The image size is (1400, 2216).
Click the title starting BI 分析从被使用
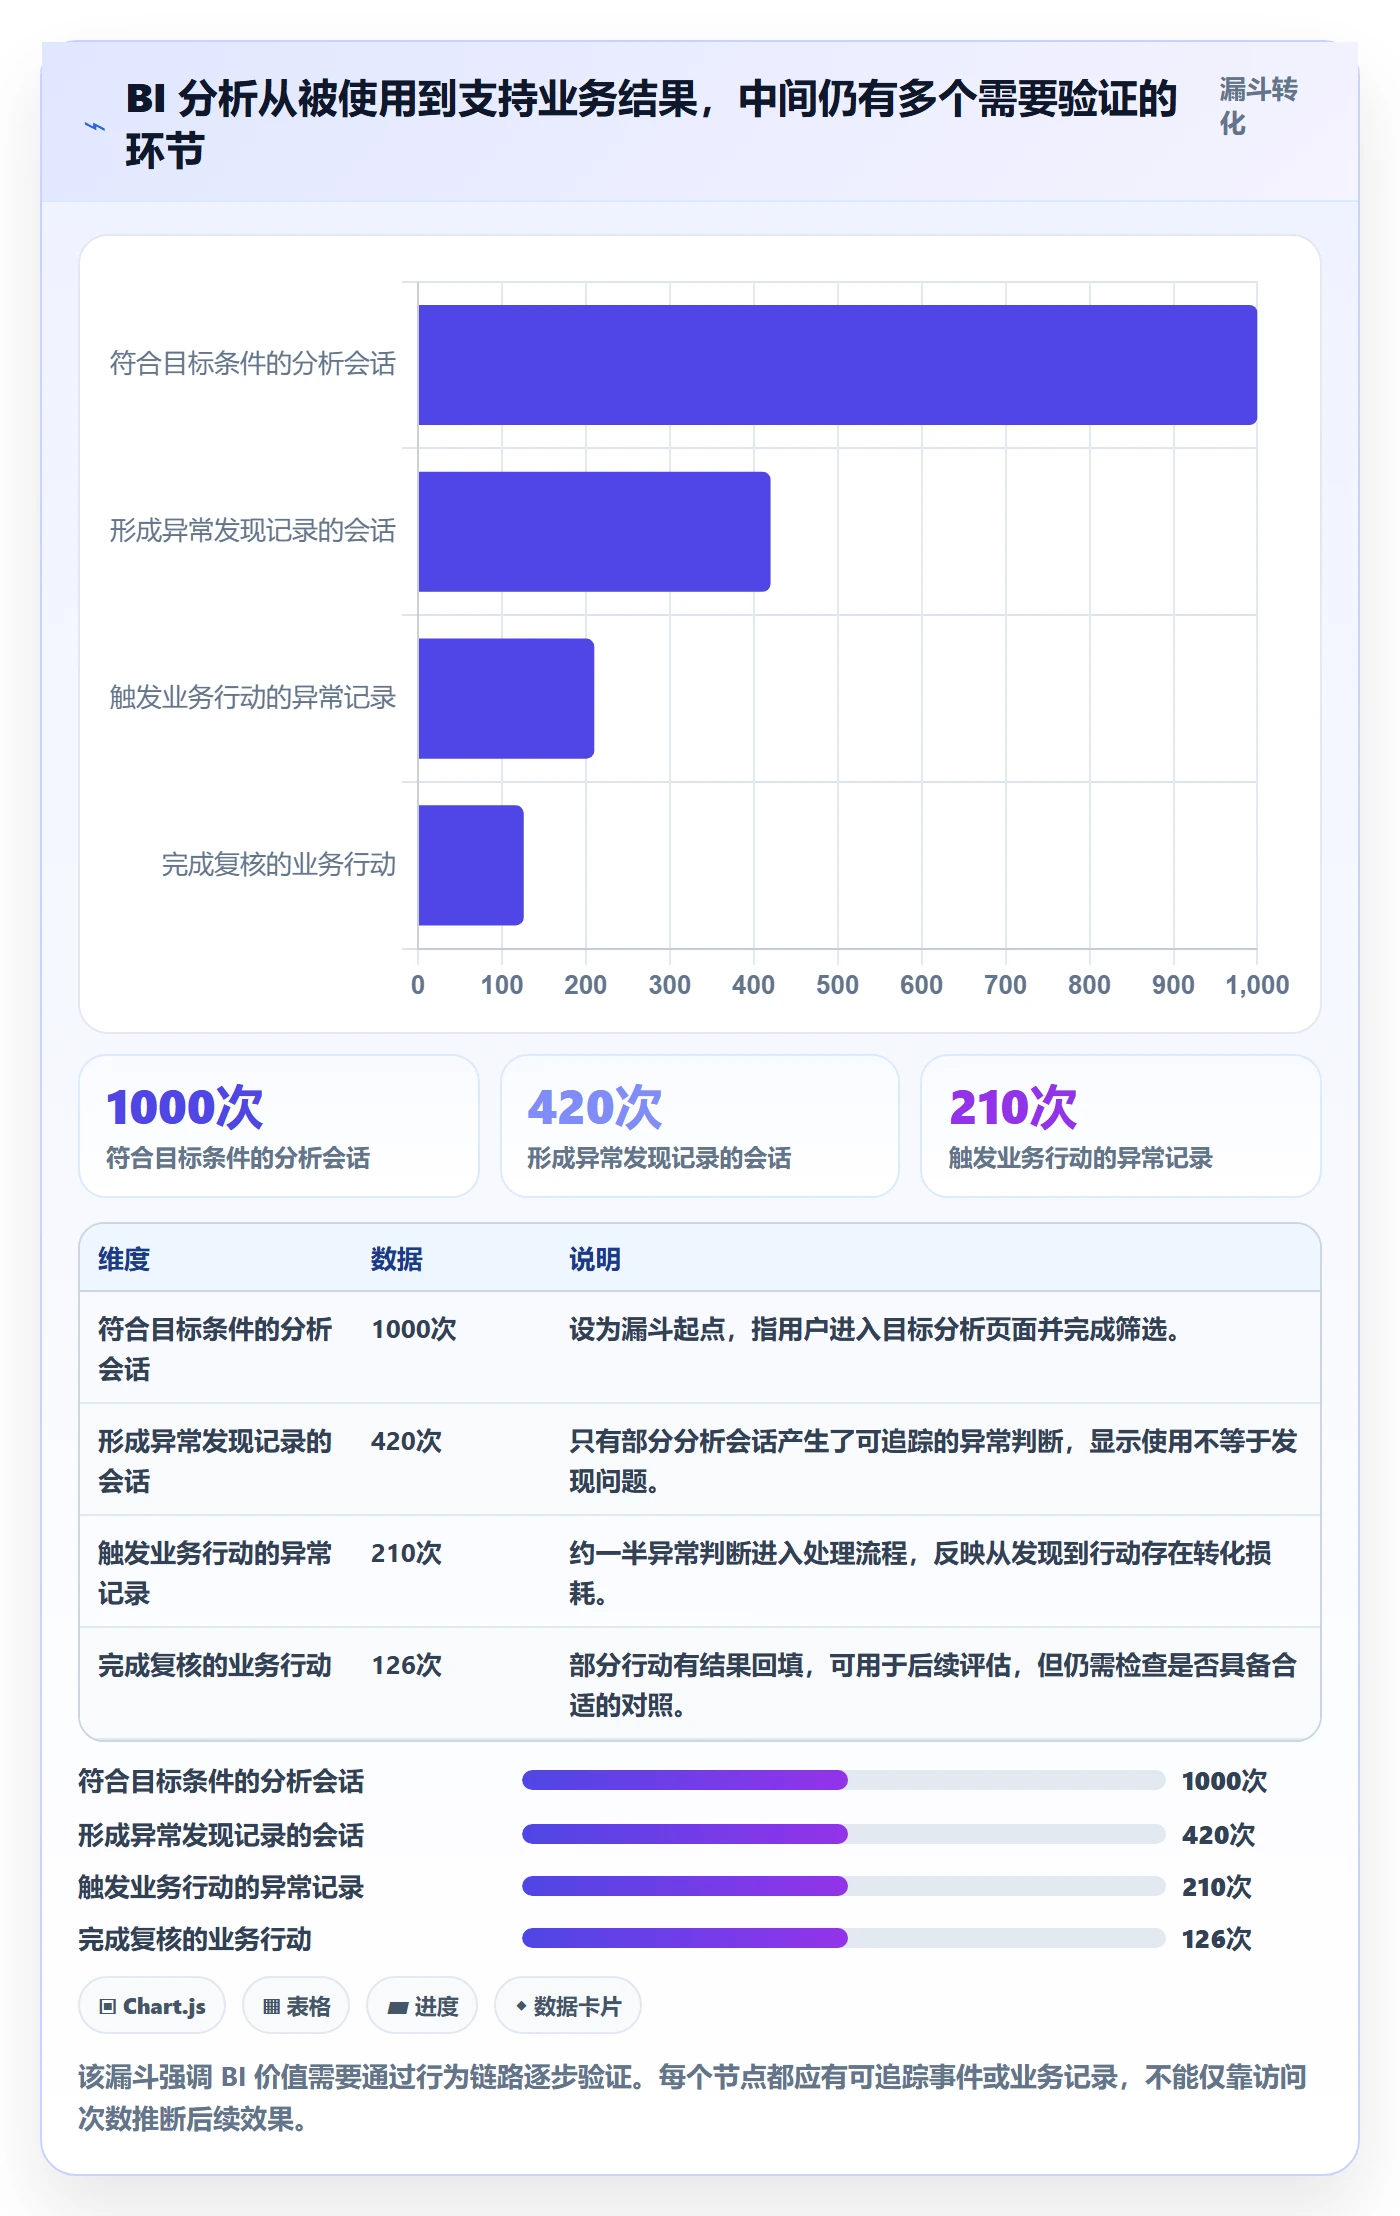point(651,125)
